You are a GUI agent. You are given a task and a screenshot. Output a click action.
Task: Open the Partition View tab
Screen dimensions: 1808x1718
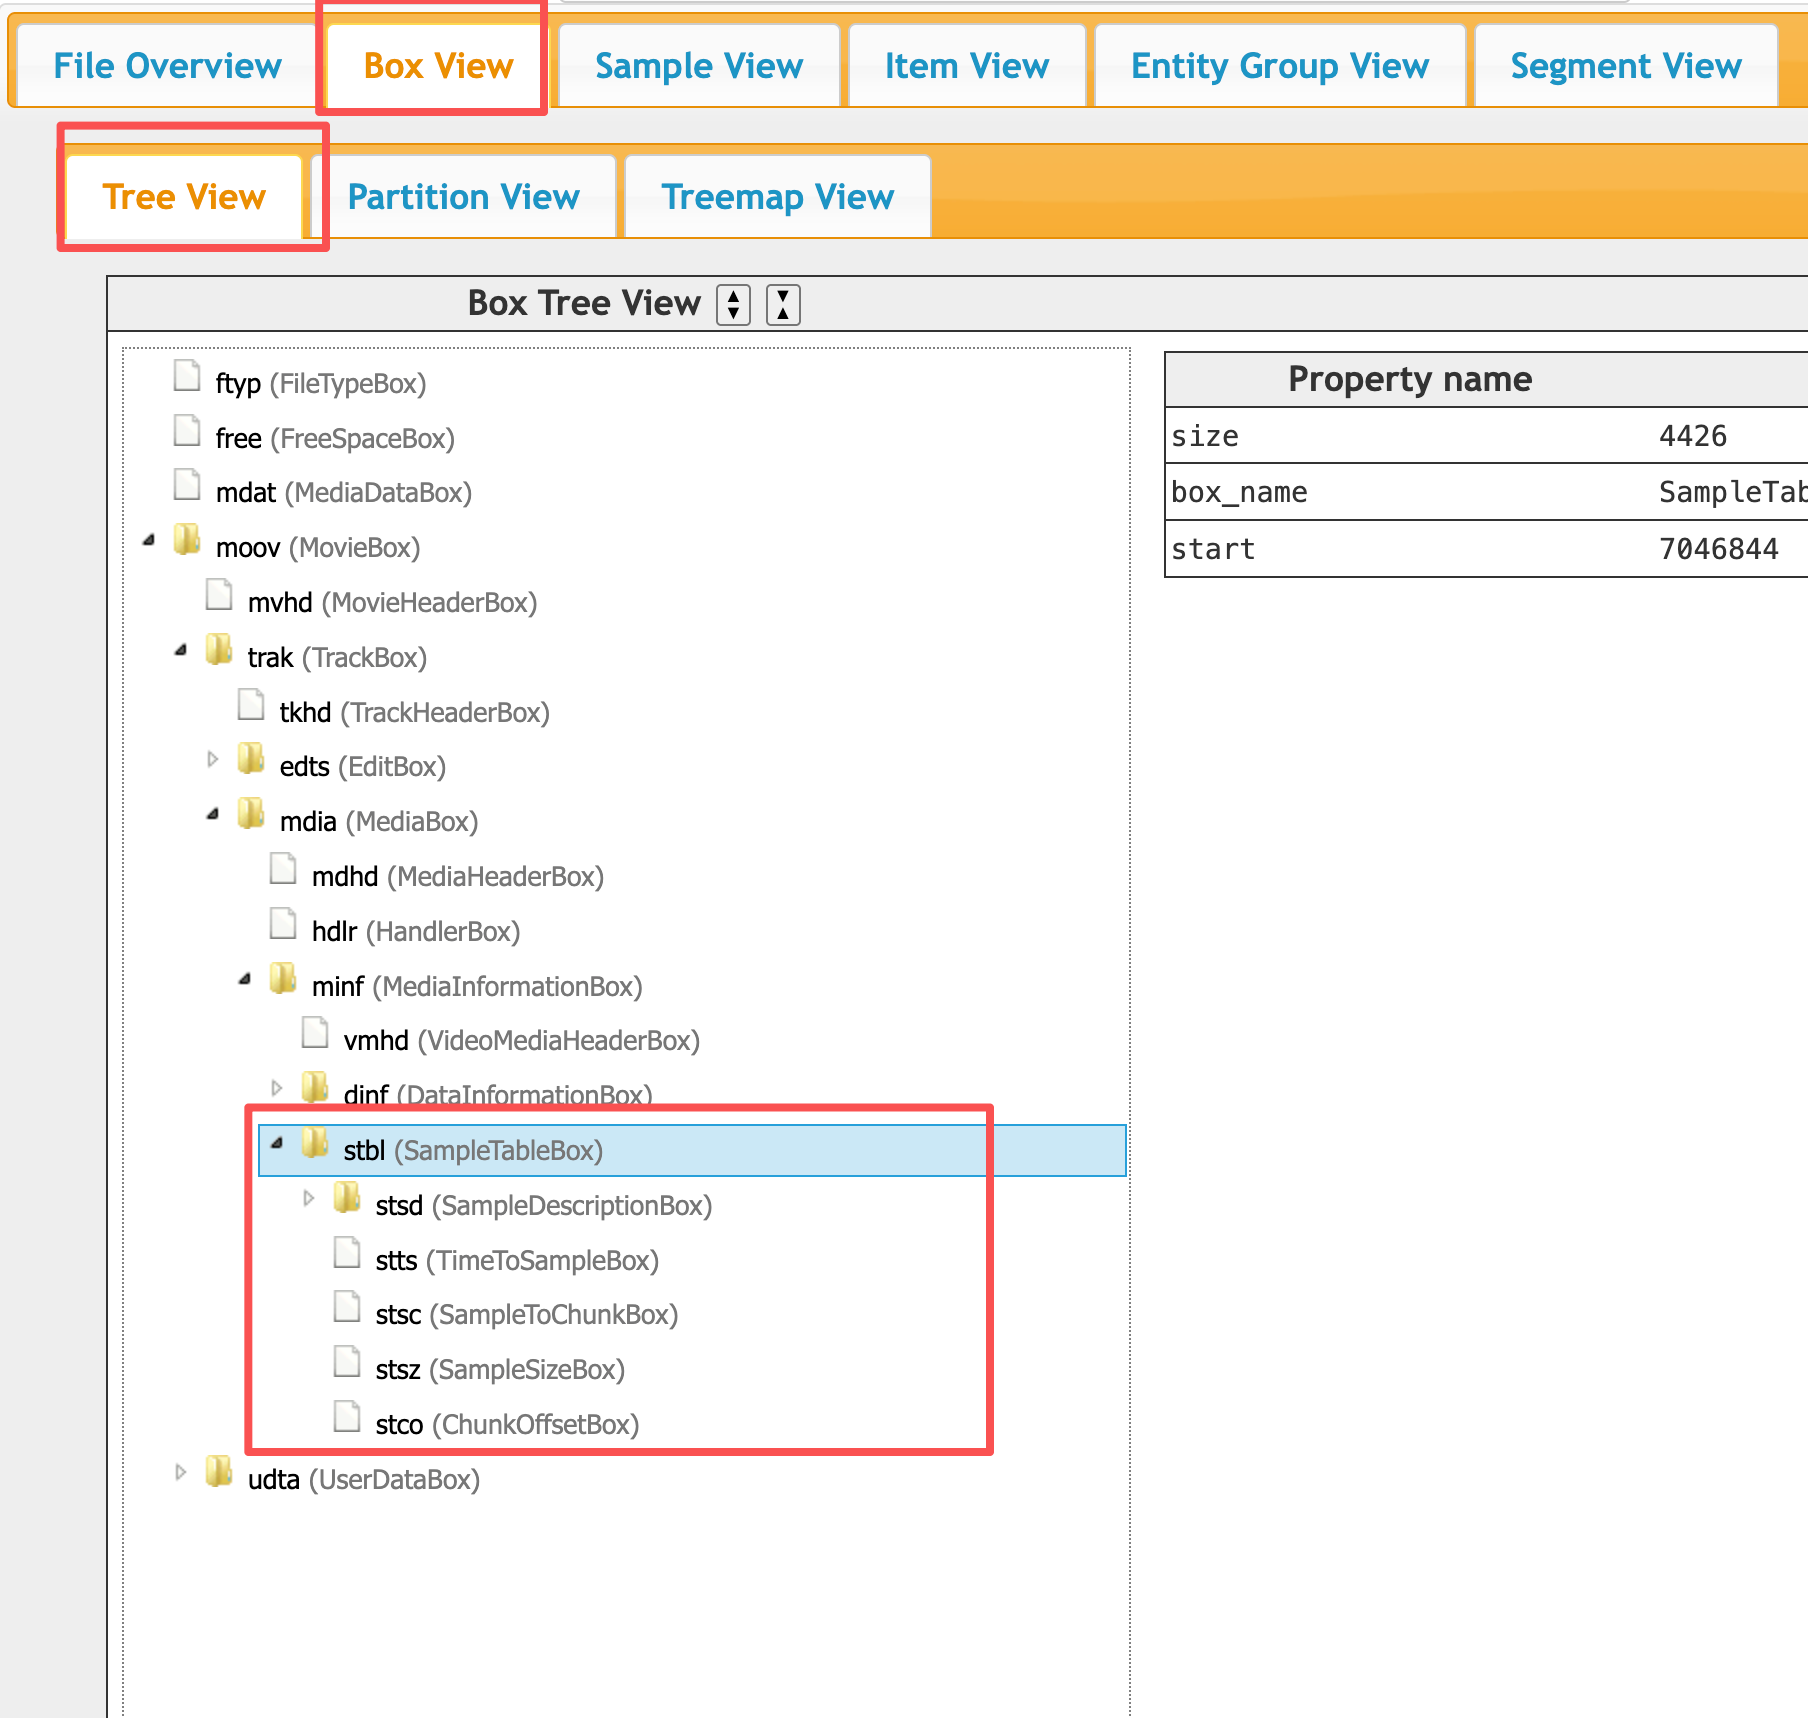click(x=463, y=197)
